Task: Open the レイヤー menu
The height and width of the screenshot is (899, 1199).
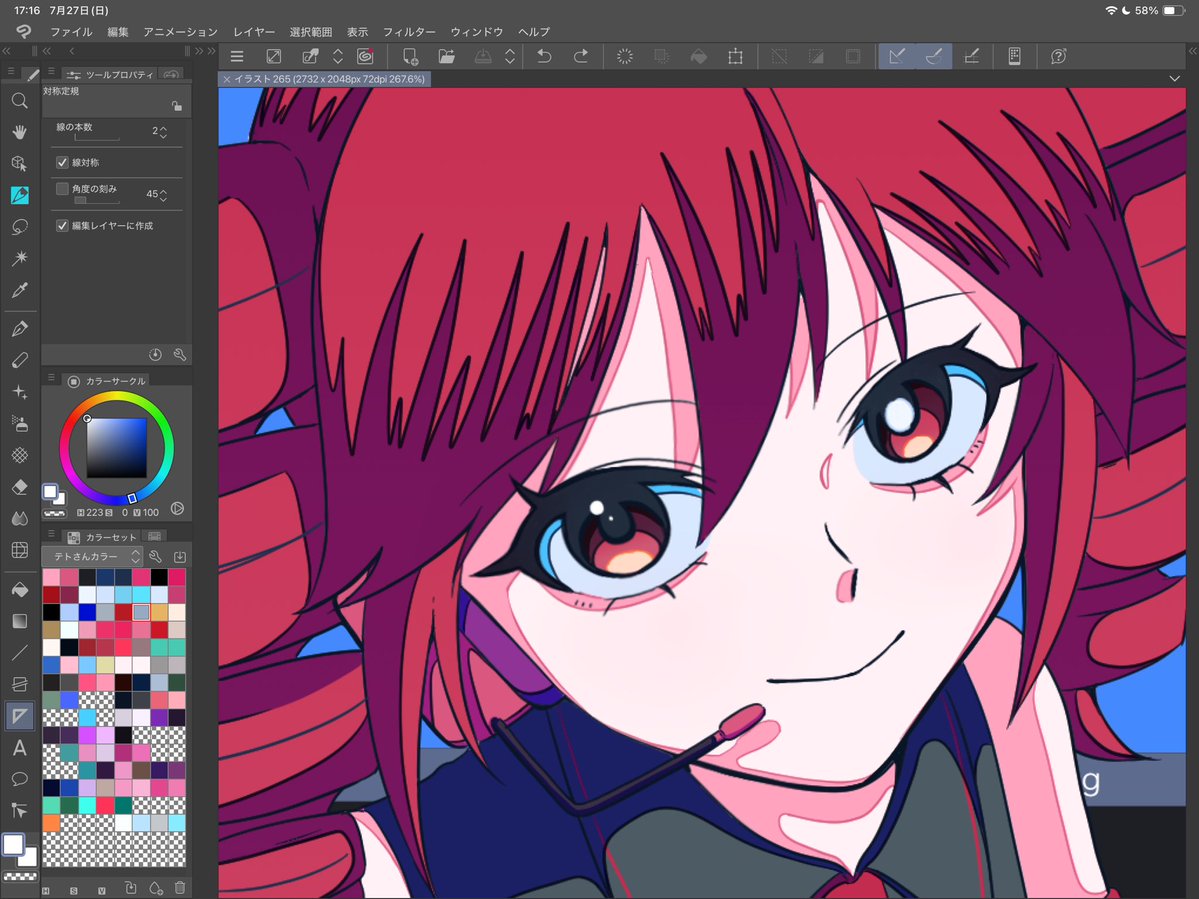Action: [254, 31]
